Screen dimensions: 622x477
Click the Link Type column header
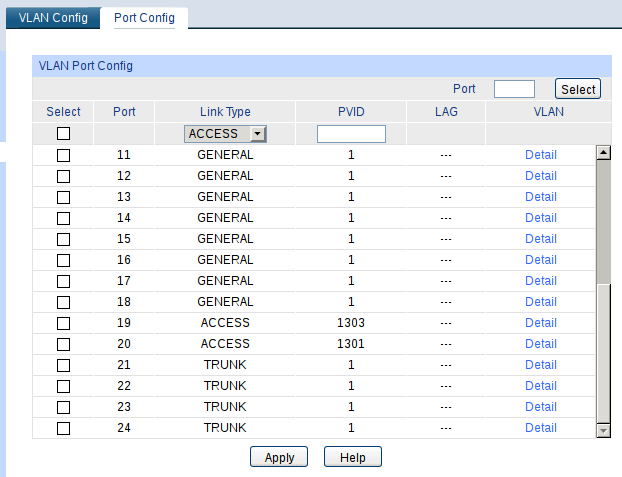pyautogui.click(x=225, y=112)
